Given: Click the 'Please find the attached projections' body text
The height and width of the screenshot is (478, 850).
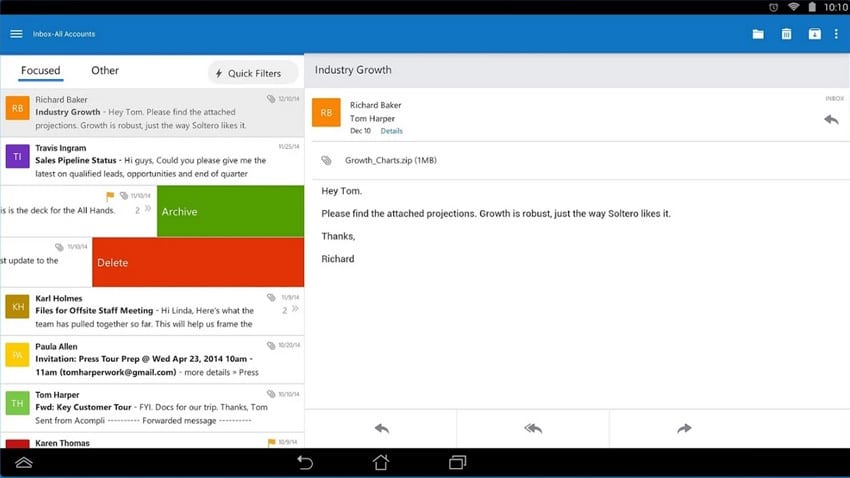Looking at the screenshot, I should coord(495,214).
